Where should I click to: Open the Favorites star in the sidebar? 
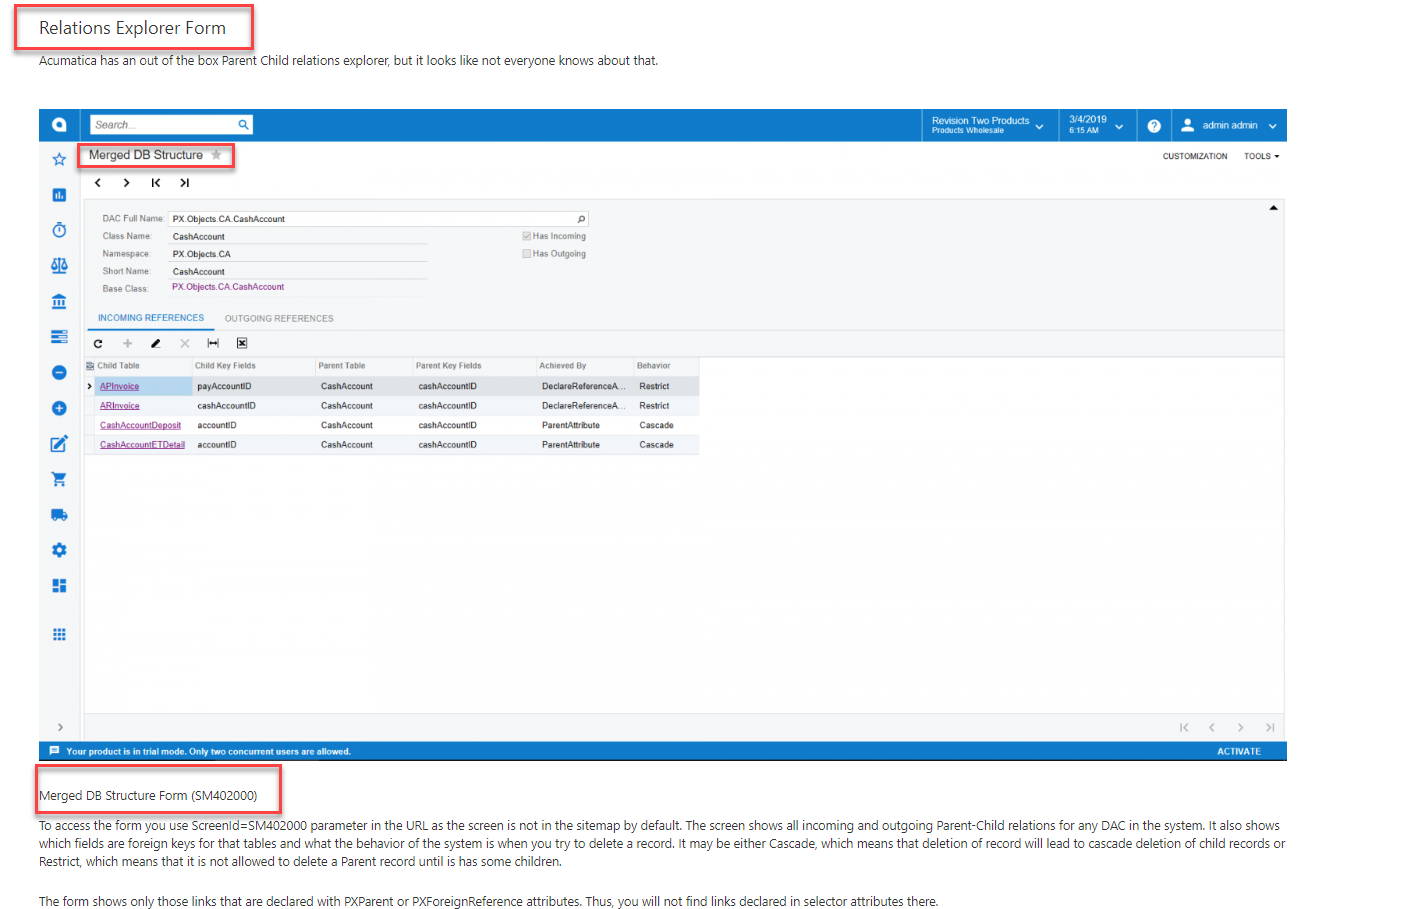tap(59, 159)
